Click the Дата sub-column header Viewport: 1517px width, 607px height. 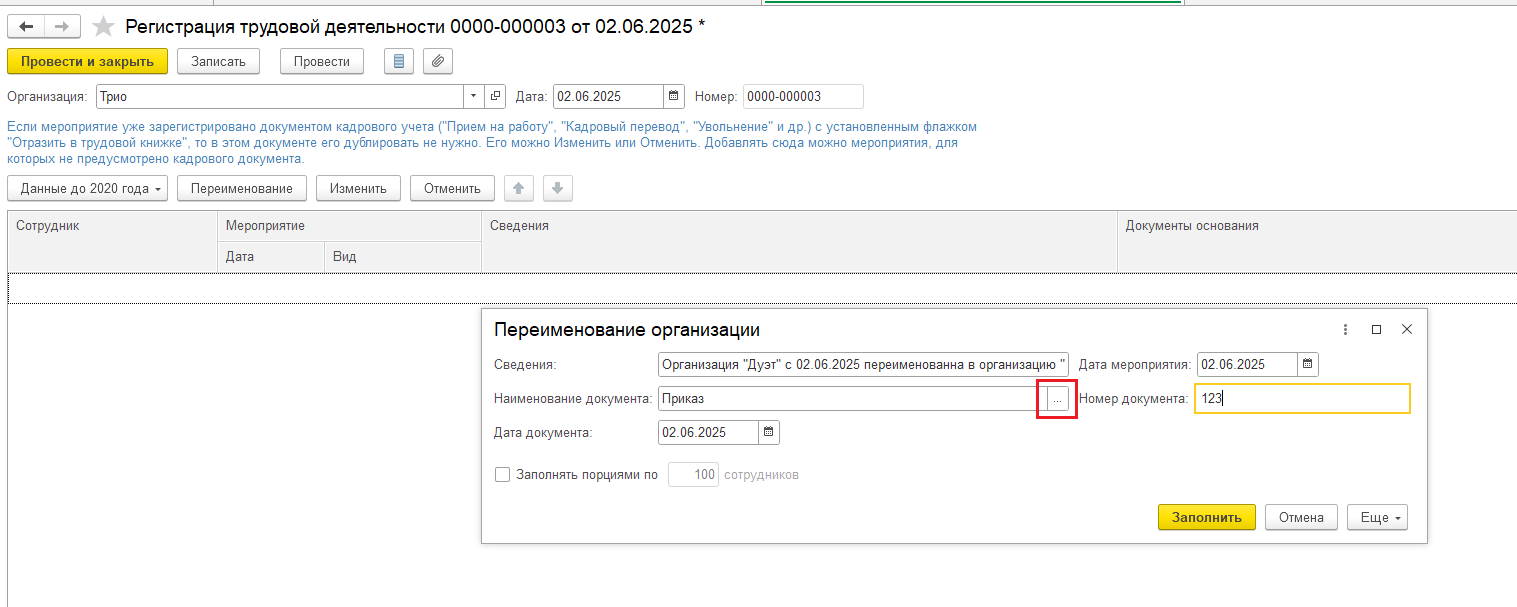(271, 256)
